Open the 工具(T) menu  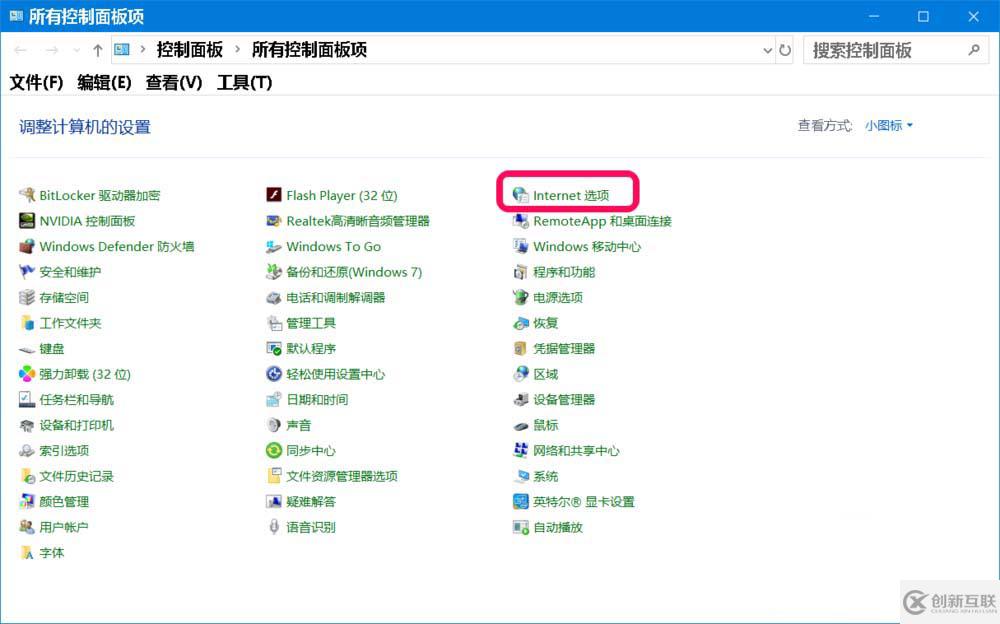point(244,82)
